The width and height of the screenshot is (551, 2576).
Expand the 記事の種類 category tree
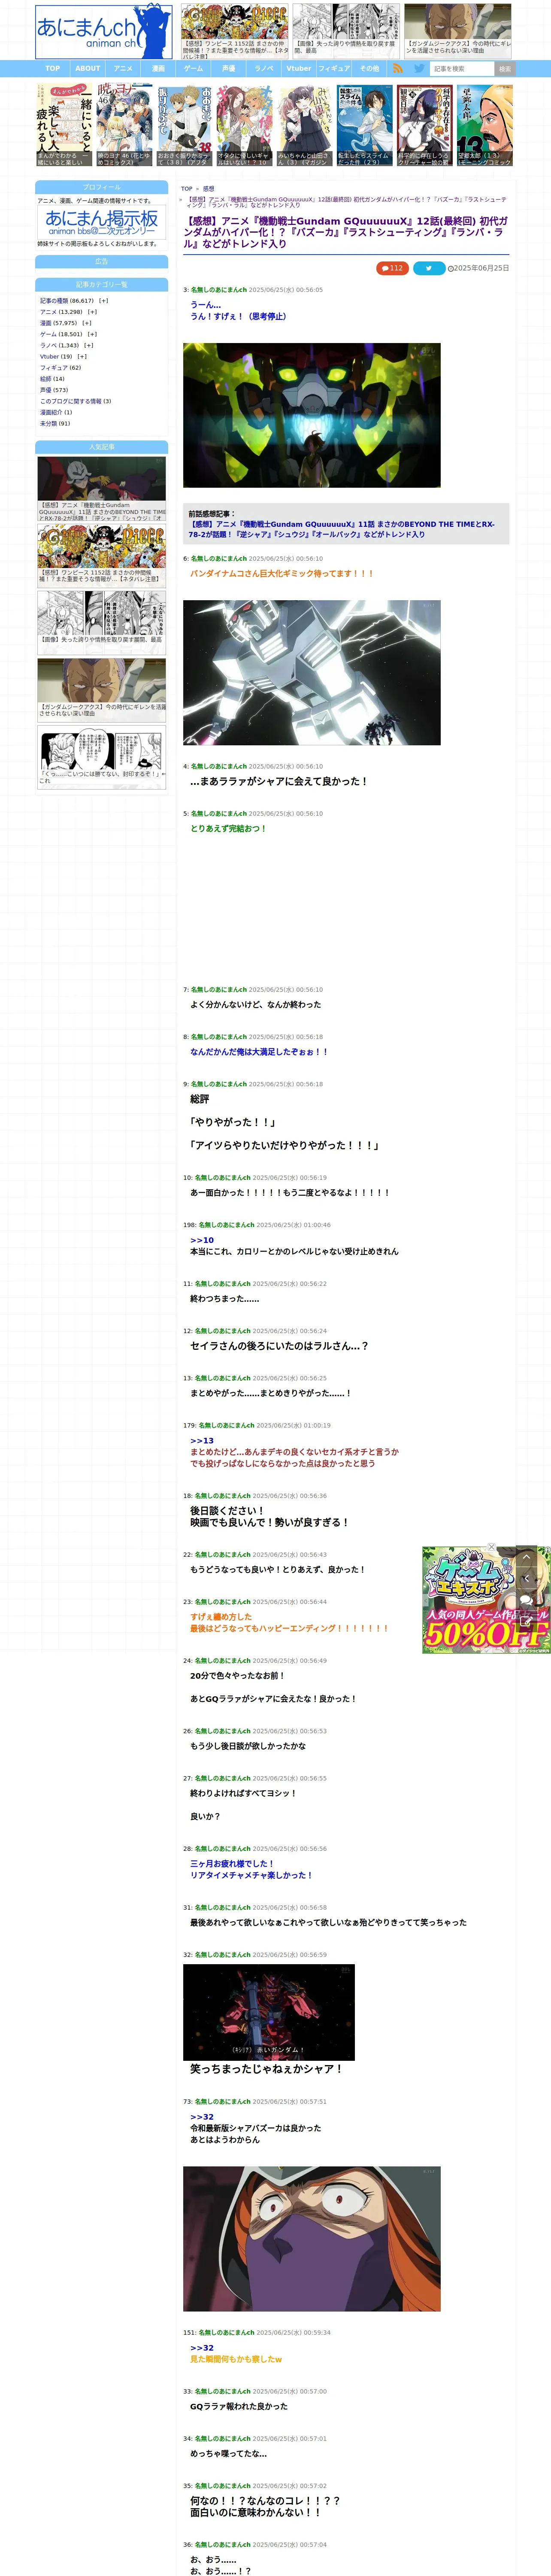coord(103,301)
